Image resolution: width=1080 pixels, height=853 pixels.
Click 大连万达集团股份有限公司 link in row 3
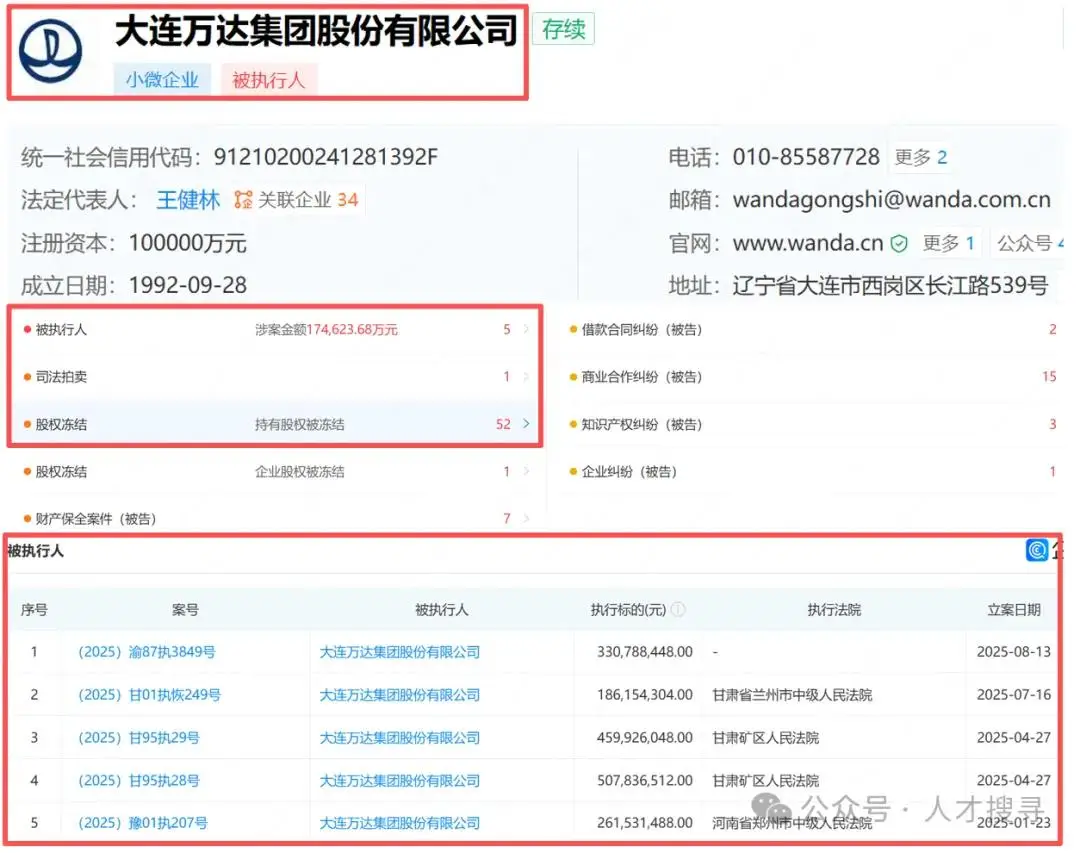(399, 737)
